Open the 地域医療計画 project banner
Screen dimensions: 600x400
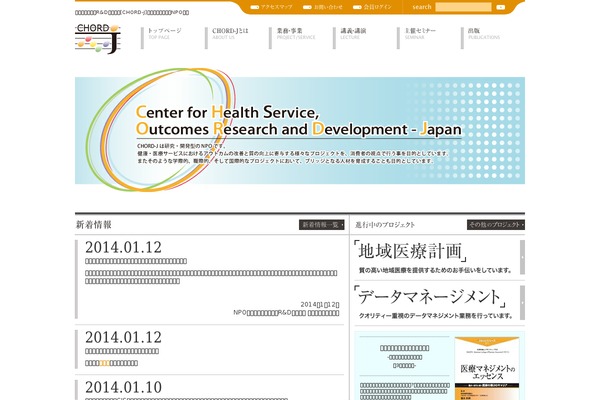[x=439, y=257]
